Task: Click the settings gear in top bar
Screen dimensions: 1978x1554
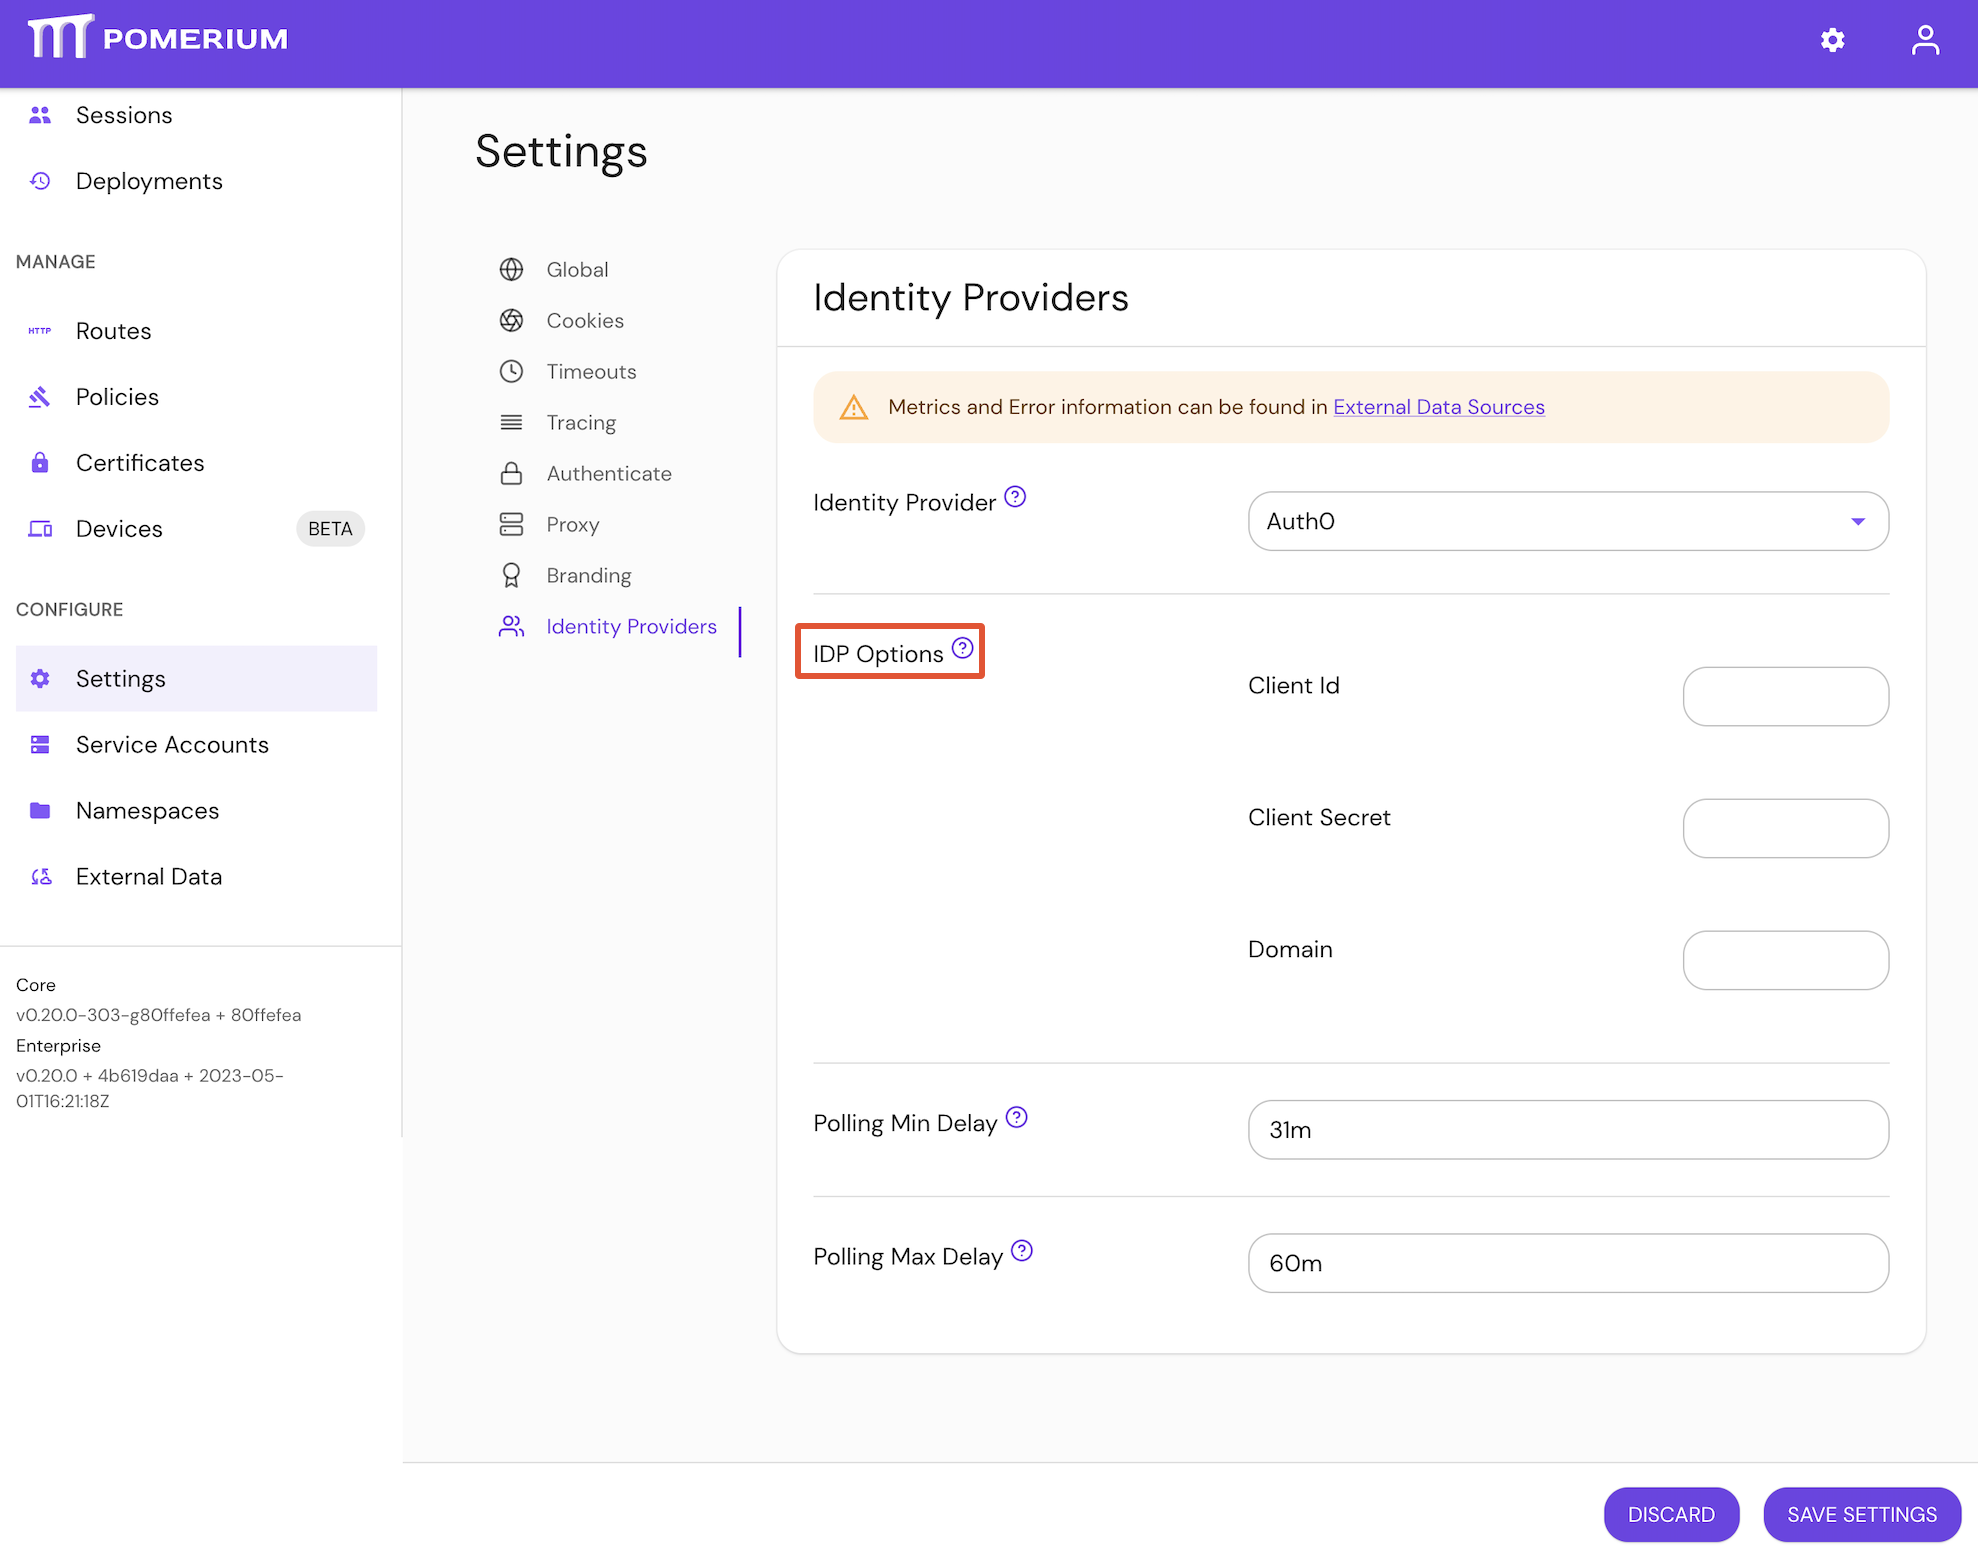Action: 1833,40
